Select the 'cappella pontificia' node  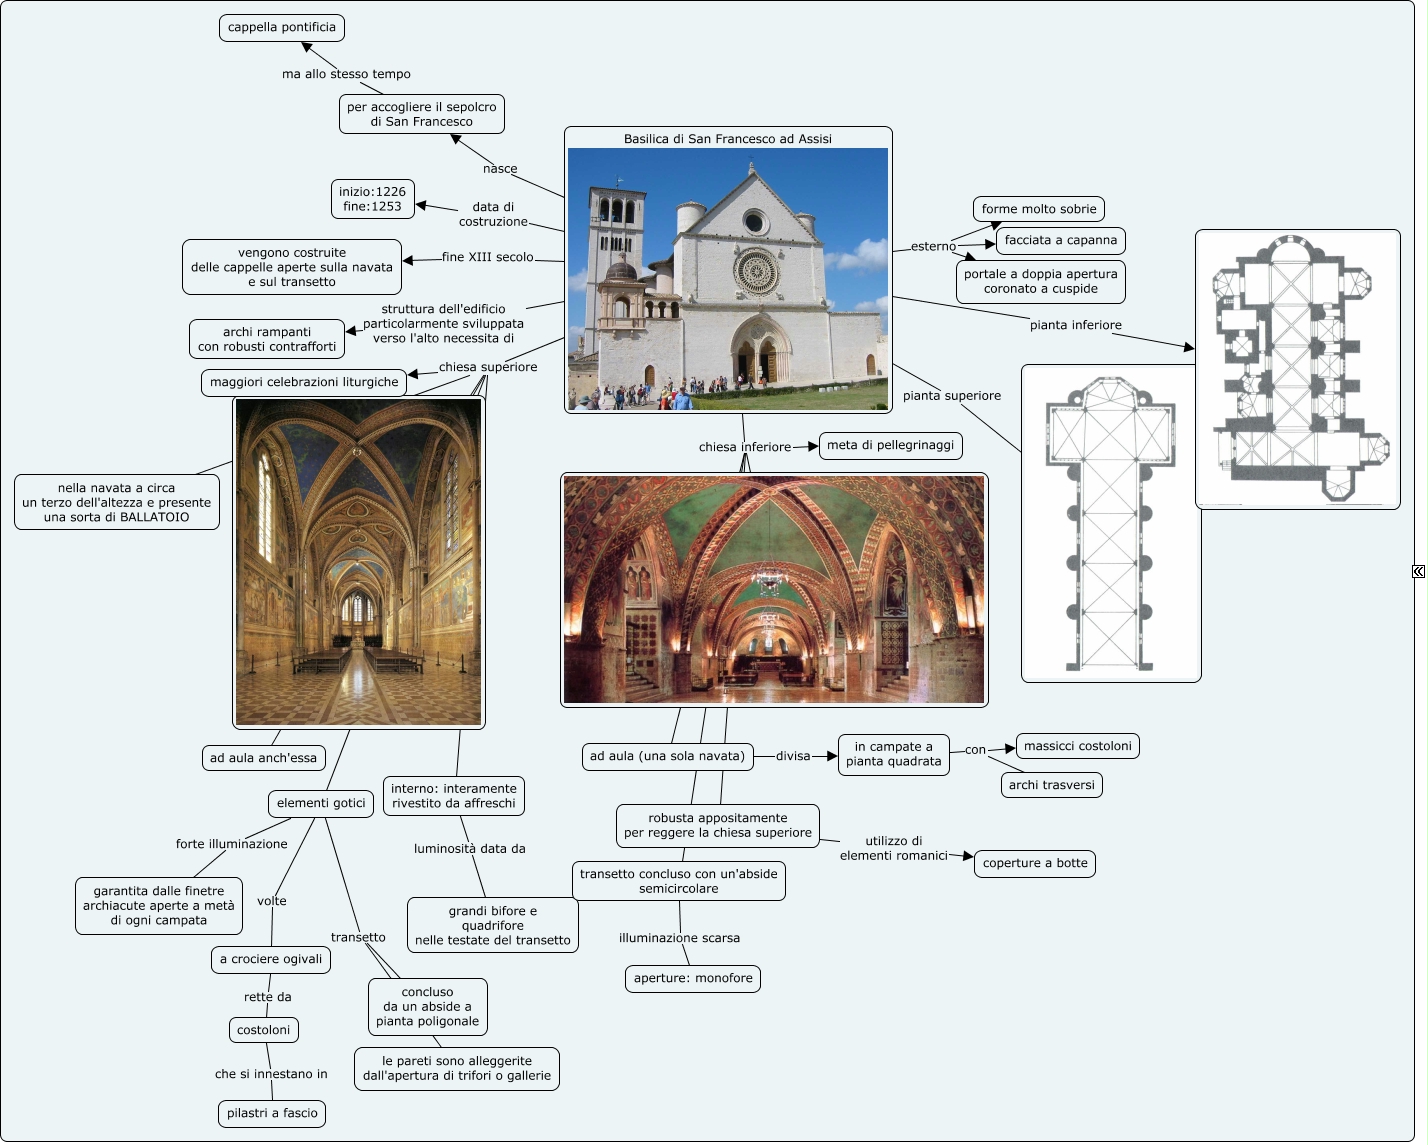[282, 28]
